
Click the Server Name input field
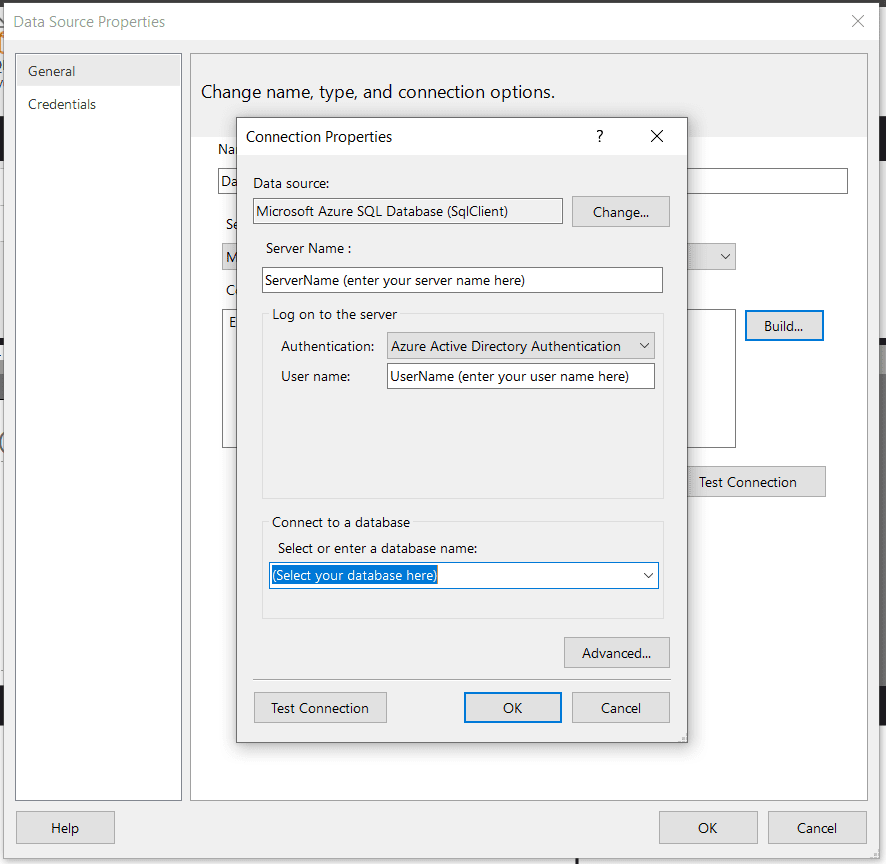462,280
